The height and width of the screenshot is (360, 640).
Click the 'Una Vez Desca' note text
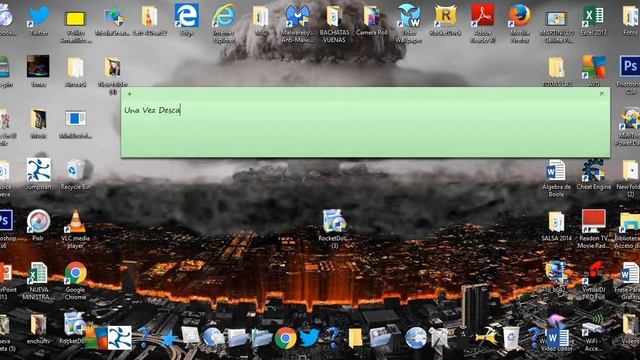[x=152, y=110]
